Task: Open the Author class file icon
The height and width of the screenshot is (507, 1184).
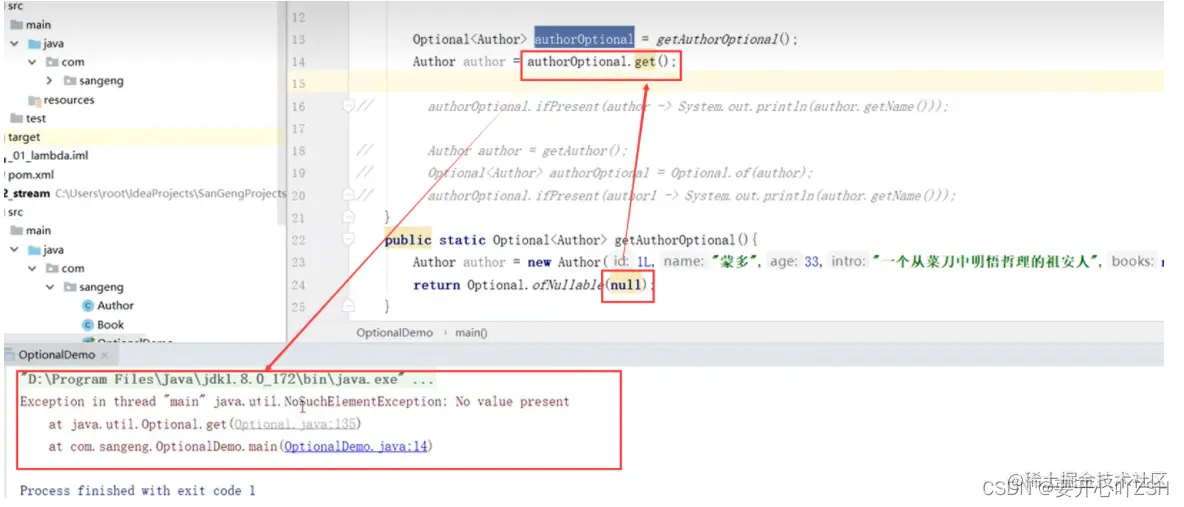Action: click(x=88, y=306)
